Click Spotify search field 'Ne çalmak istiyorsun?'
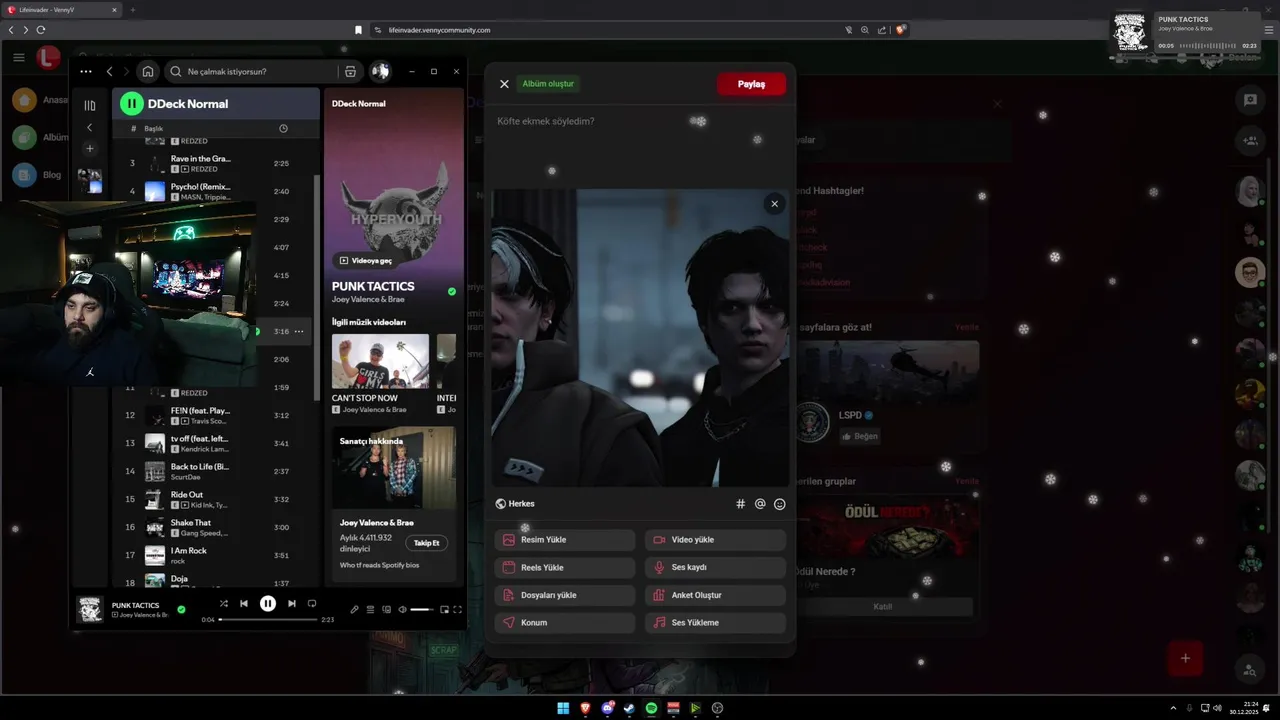Viewport: 1280px width, 720px height. coord(250,71)
